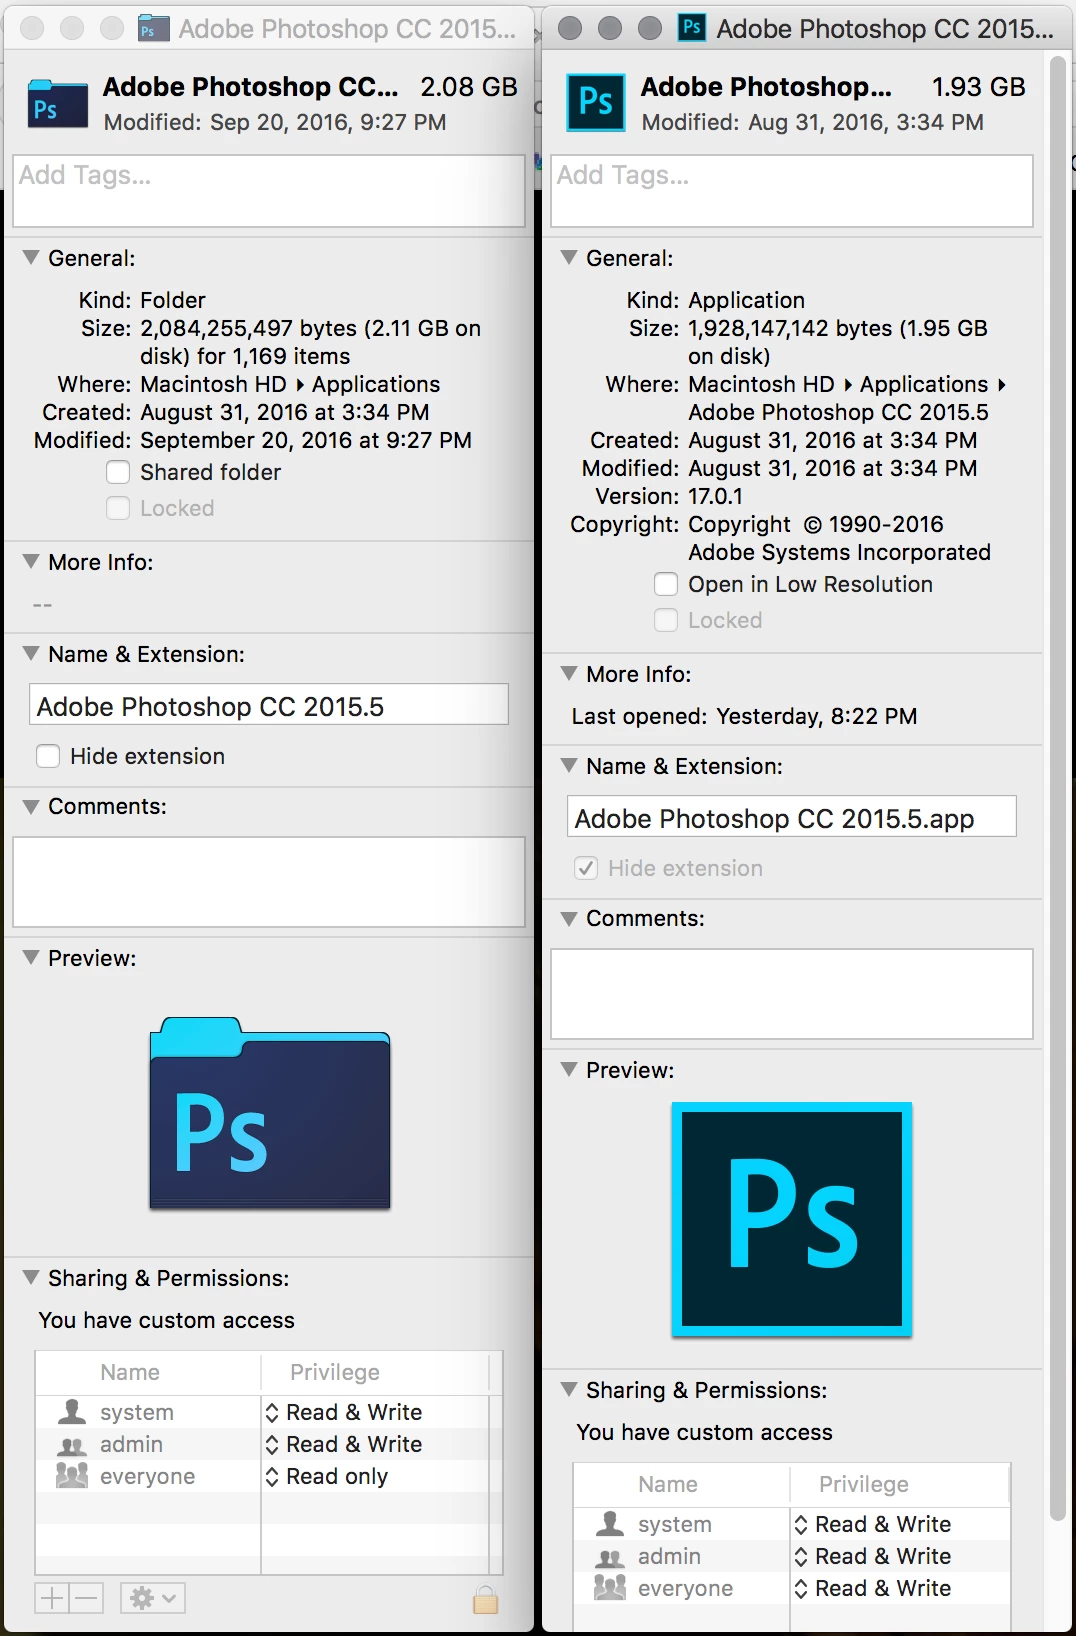Collapse the Comments section in app window
The width and height of the screenshot is (1076, 1636).
[x=569, y=918]
